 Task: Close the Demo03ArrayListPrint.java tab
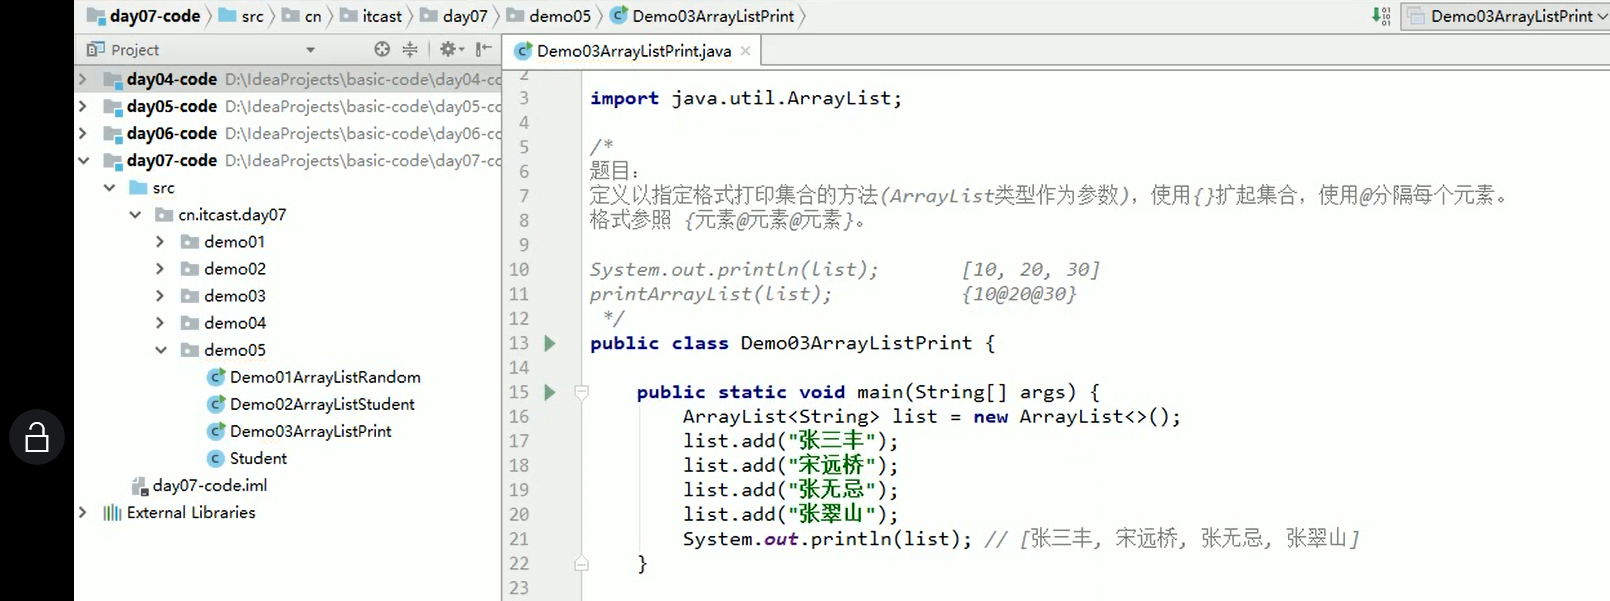point(745,50)
